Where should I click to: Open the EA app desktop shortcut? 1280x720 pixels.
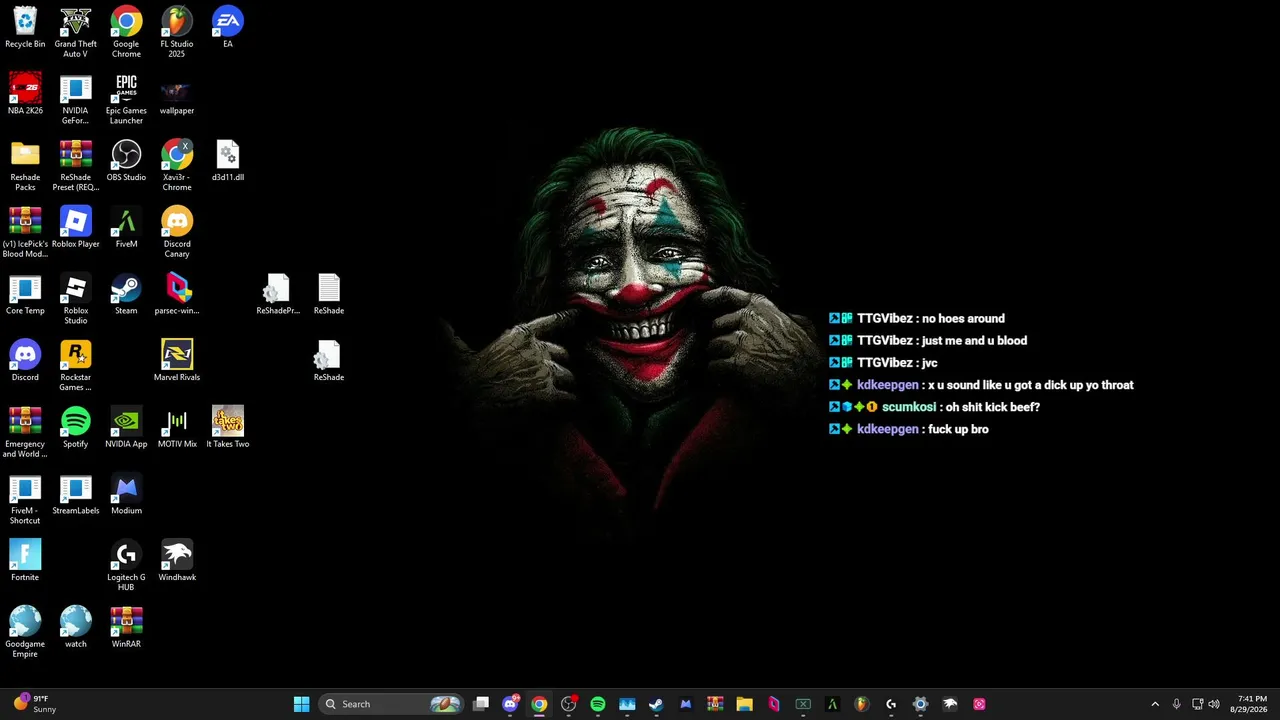pos(228,28)
